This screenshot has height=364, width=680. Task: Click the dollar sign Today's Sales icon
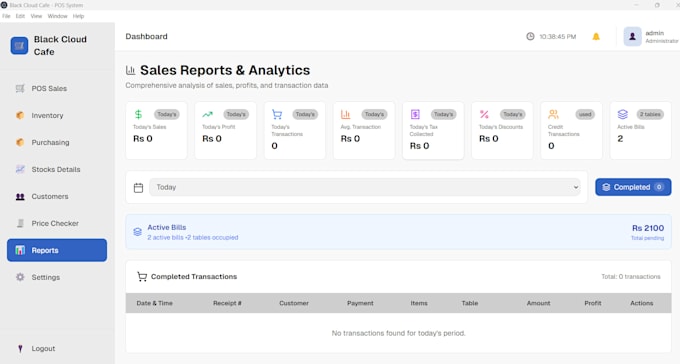pos(138,114)
